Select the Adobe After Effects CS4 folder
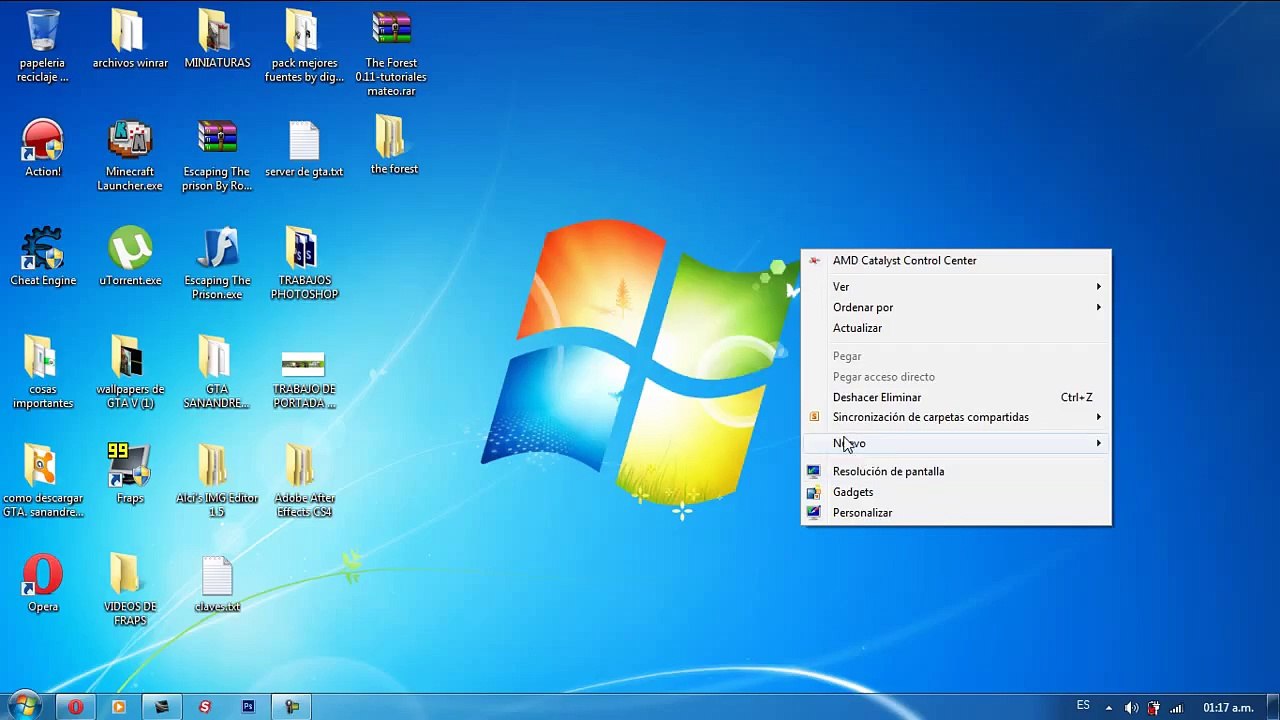 [x=304, y=482]
